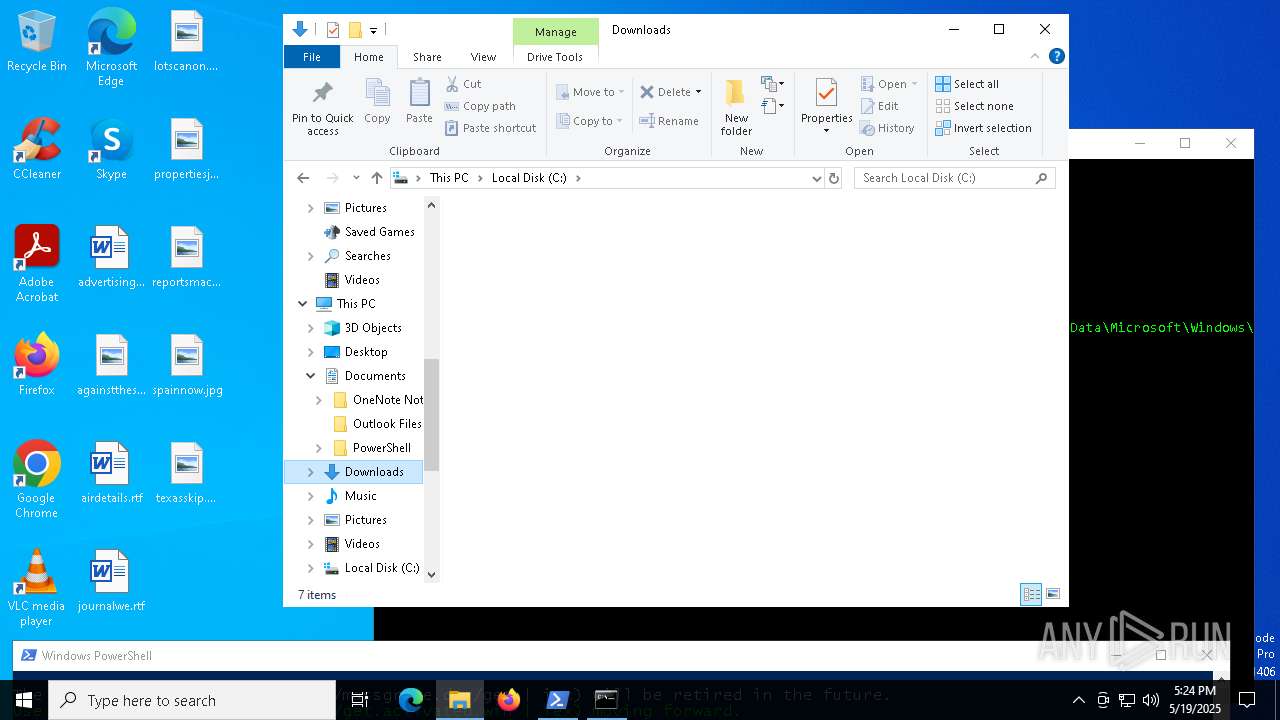Click the Copy ribbon button

point(377,102)
